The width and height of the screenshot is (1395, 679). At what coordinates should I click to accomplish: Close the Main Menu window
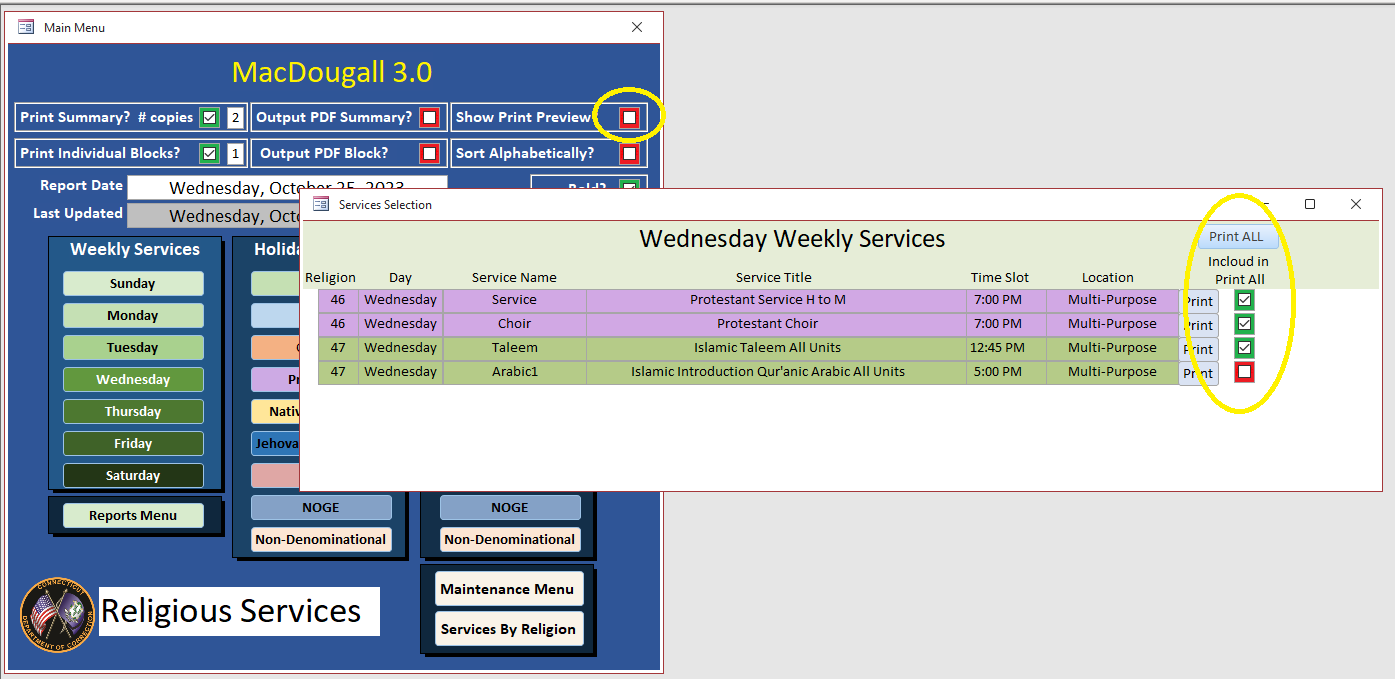click(637, 27)
